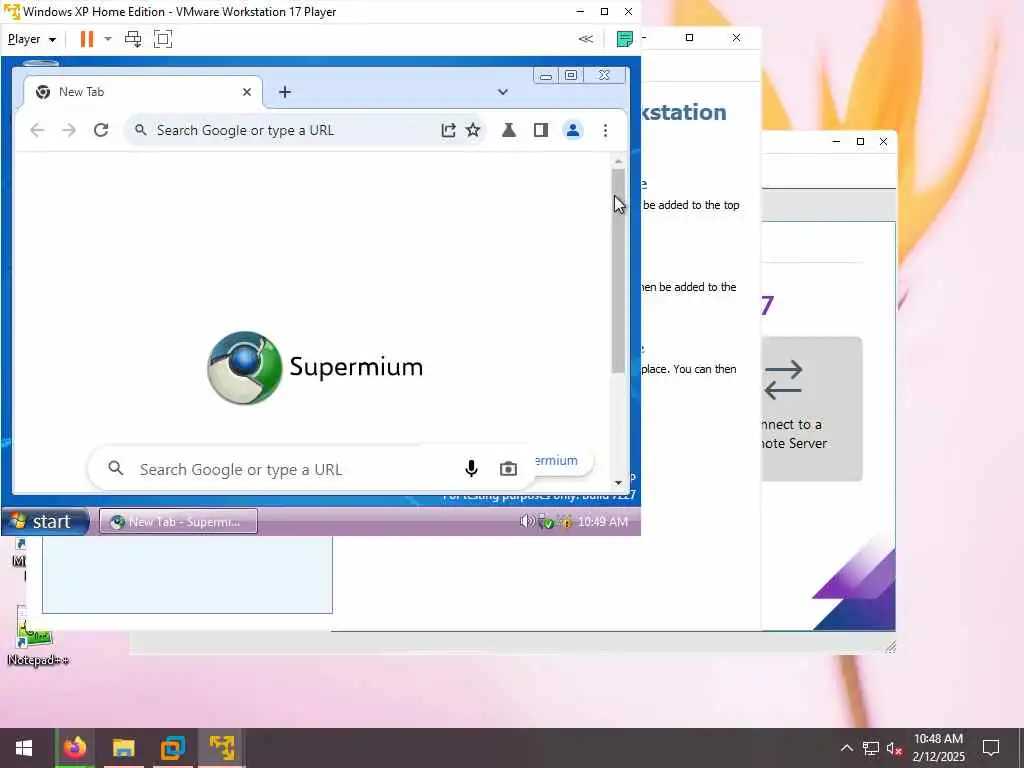Viewport: 1024px width, 768px height.
Task: Open the experiments flask icon
Action: (x=509, y=130)
